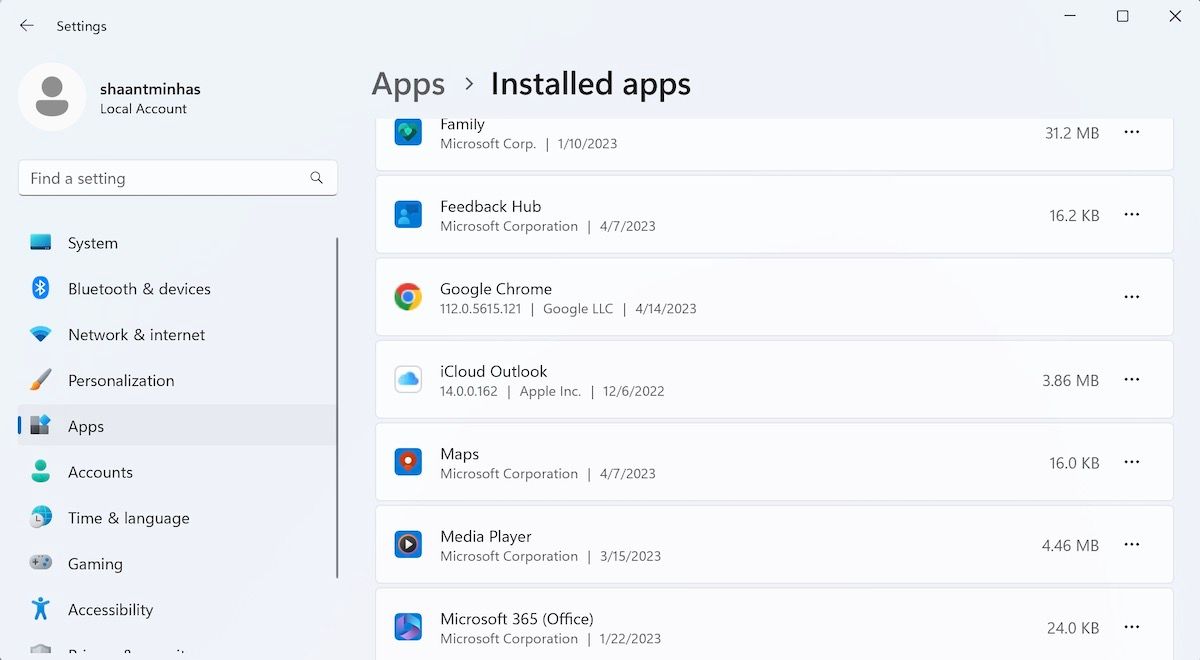Click the Gaming controller icon
Image resolution: width=1200 pixels, height=660 pixels.
click(x=40, y=563)
